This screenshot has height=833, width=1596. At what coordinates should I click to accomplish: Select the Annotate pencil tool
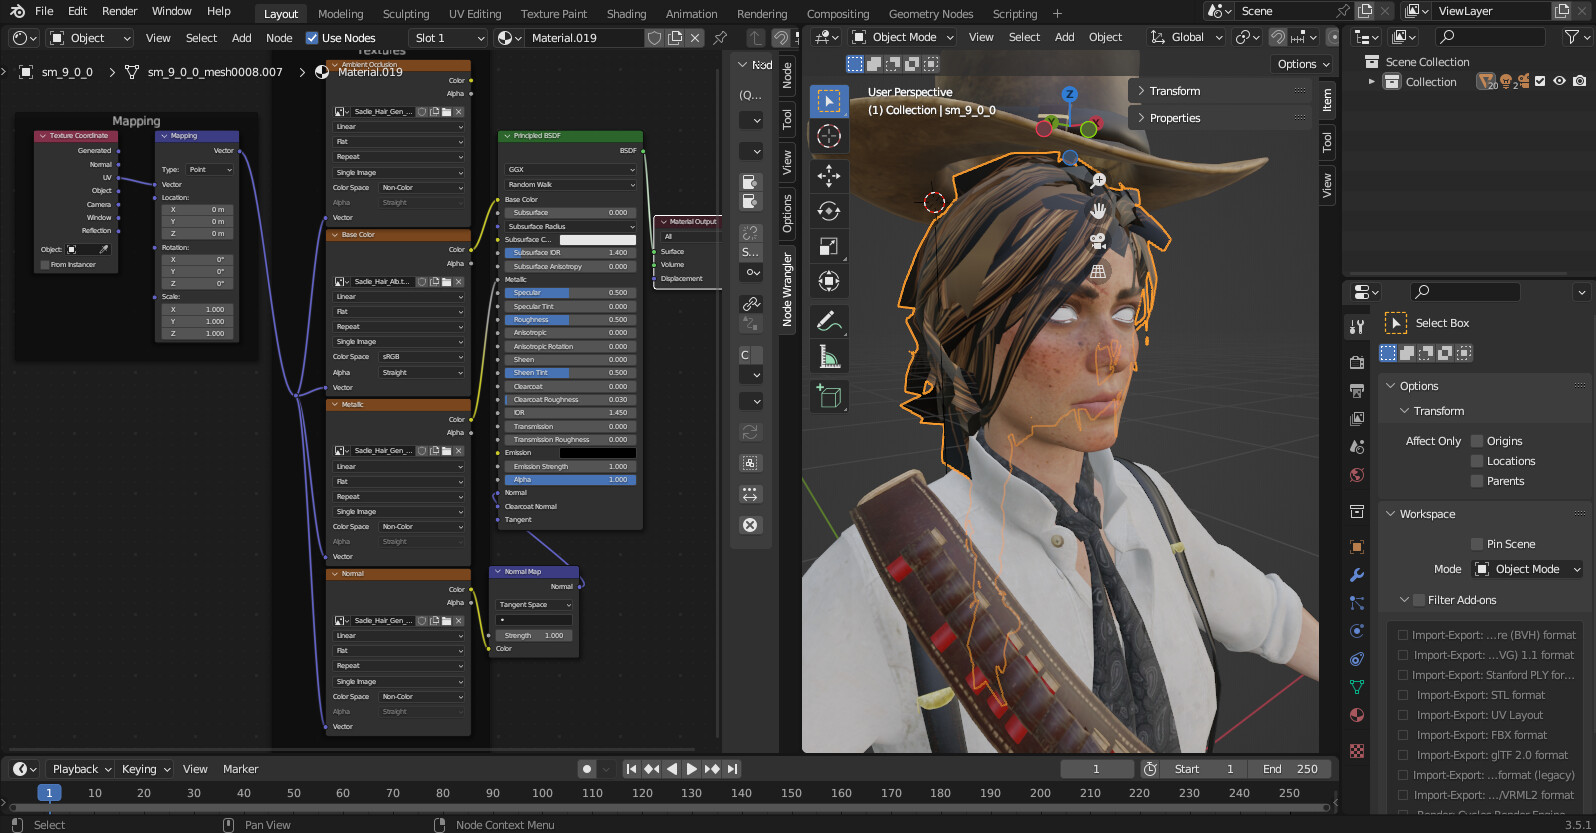click(x=829, y=321)
